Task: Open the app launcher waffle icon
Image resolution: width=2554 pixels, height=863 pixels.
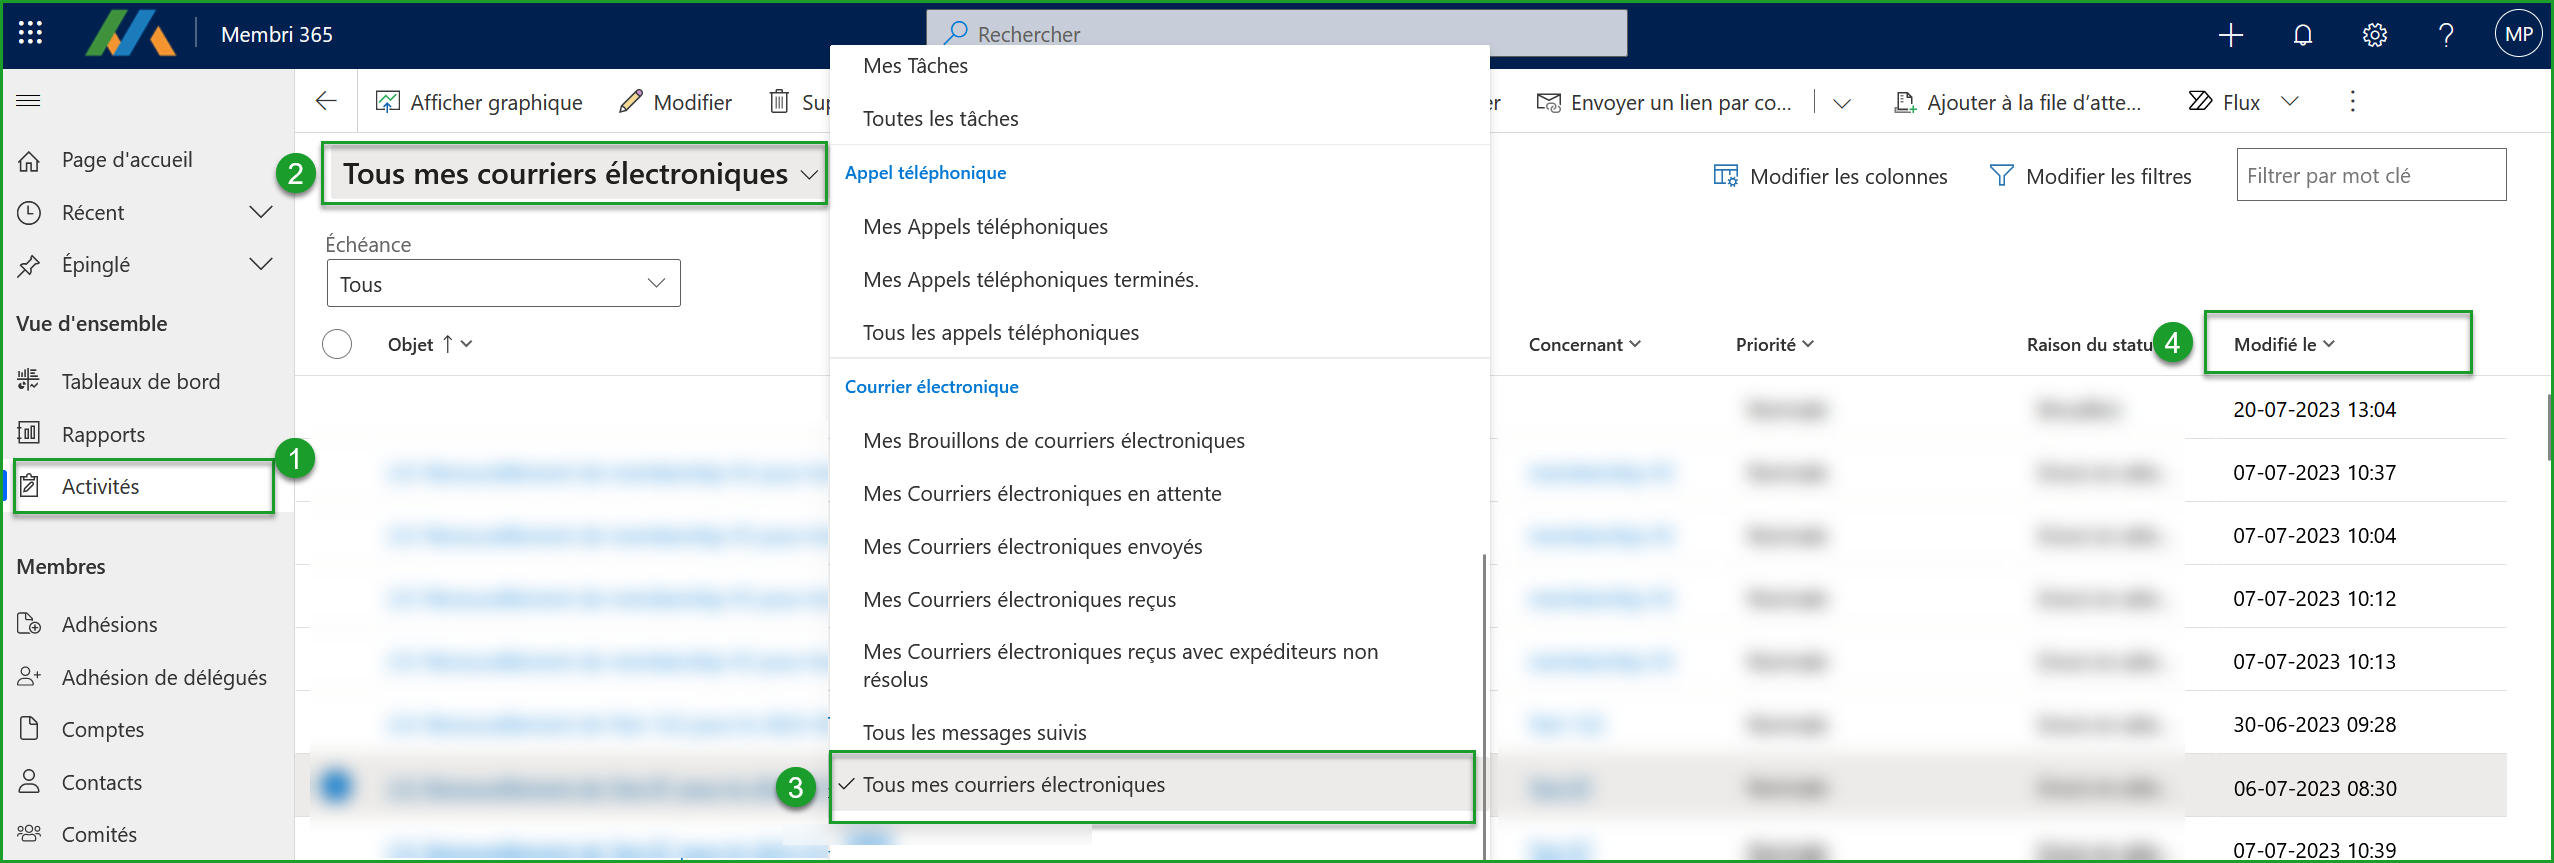Action: click(30, 34)
